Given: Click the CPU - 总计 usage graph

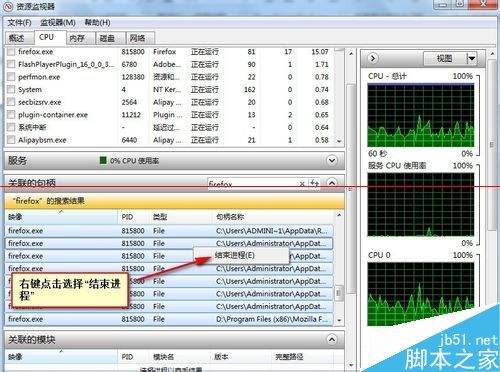Looking at the screenshot, I should [421, 115].
